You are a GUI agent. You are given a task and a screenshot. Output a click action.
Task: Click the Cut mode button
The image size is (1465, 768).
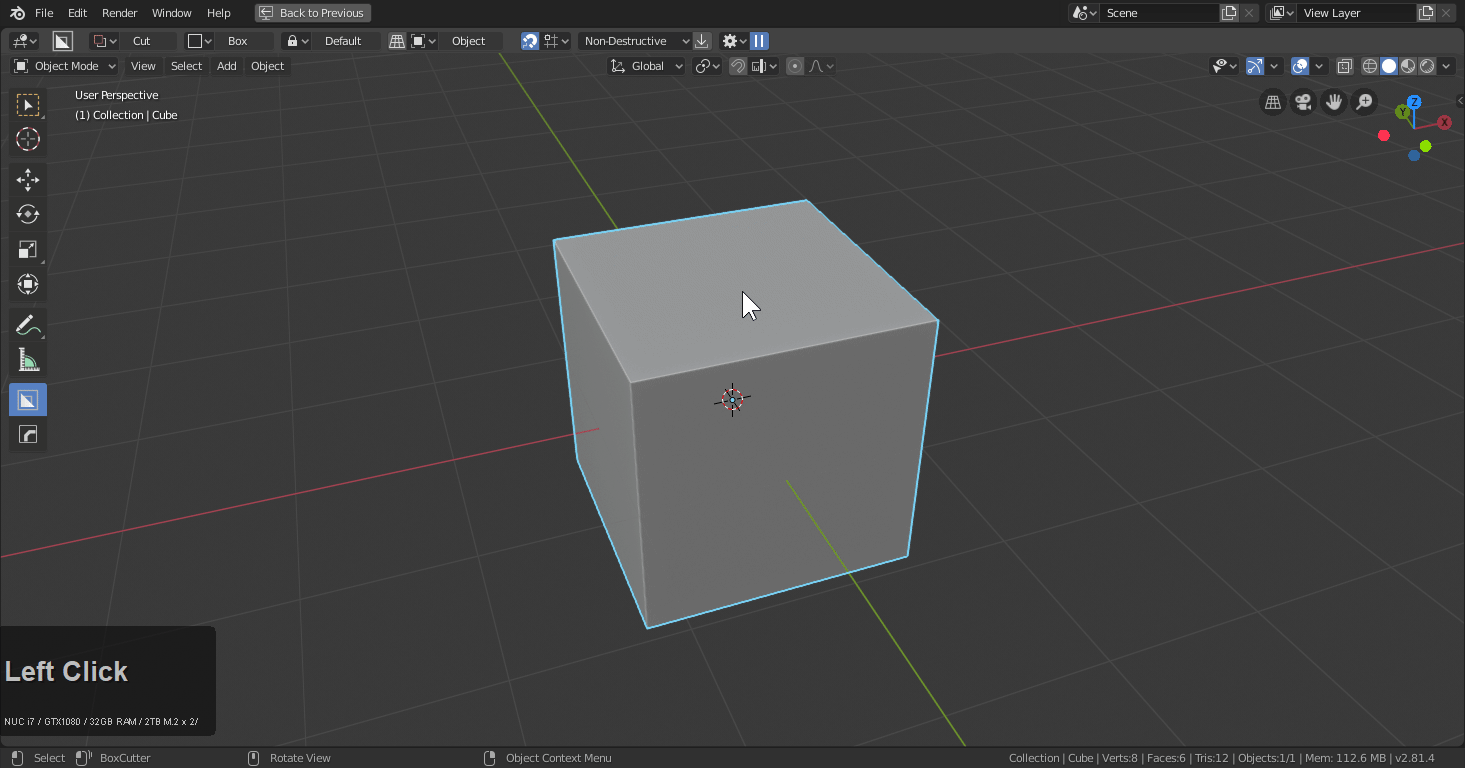[142, 41]
